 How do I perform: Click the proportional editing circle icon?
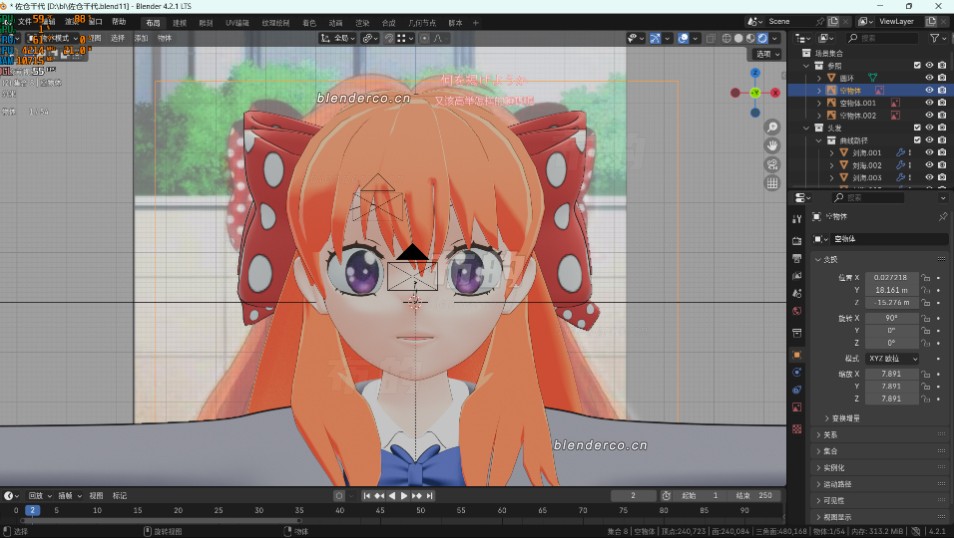(425, 38)
